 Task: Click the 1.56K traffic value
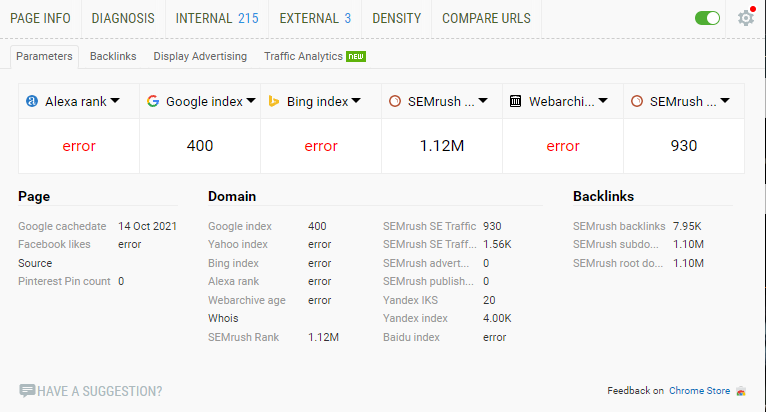497,244
